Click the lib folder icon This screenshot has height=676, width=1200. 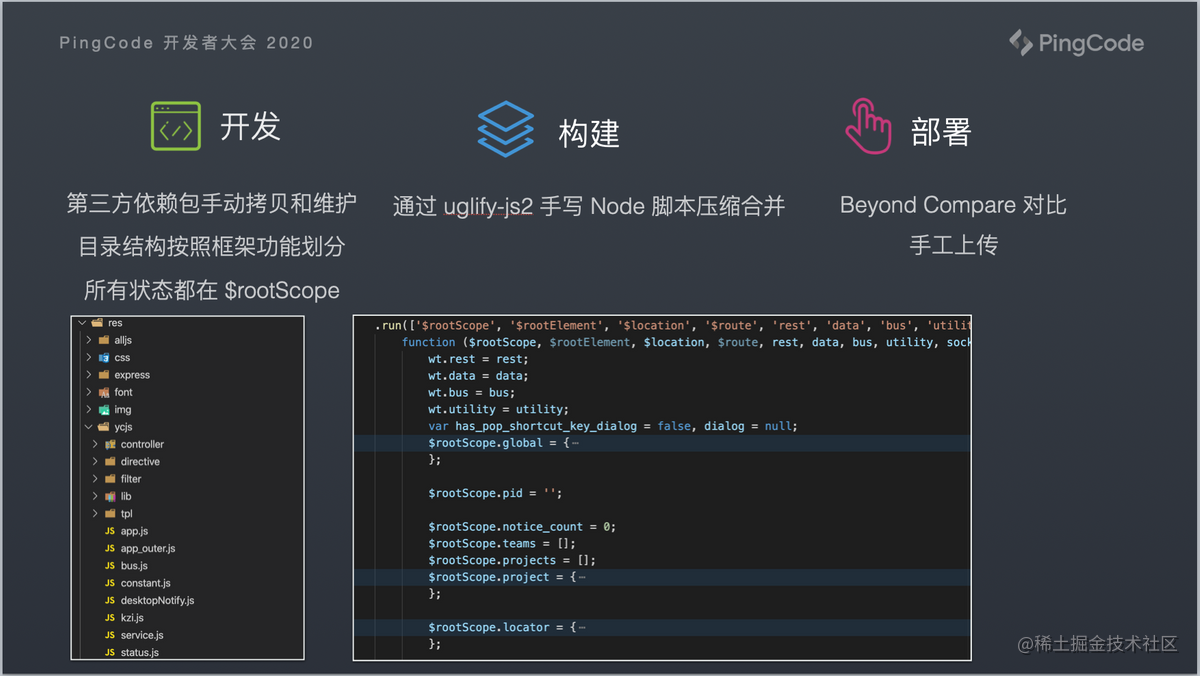click(110, 496)
